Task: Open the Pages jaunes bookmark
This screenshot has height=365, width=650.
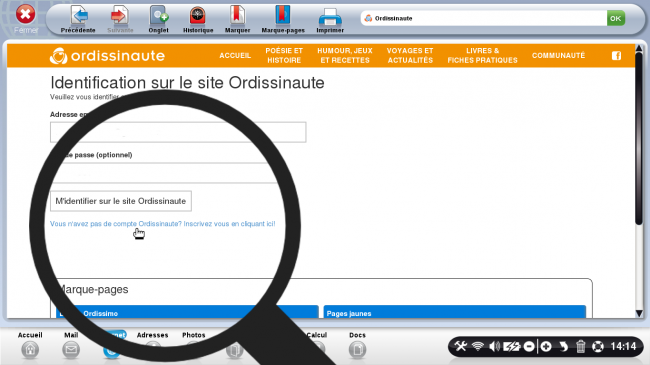Action: (454, 312)
